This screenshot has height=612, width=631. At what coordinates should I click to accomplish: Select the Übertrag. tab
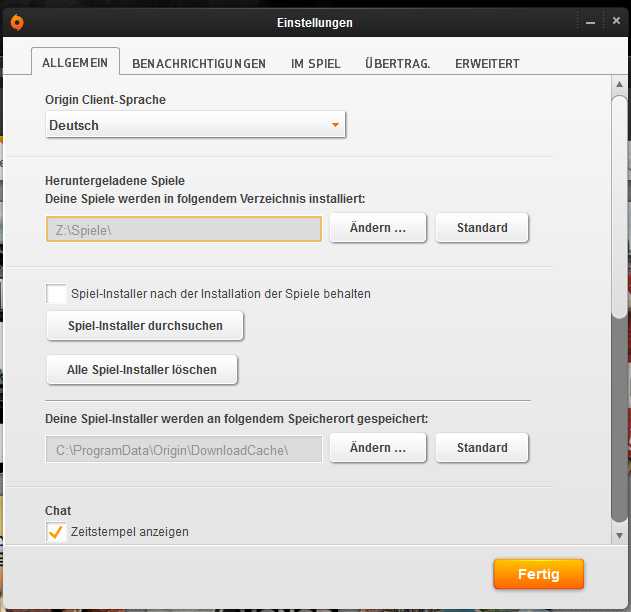(x=398, y=64)
